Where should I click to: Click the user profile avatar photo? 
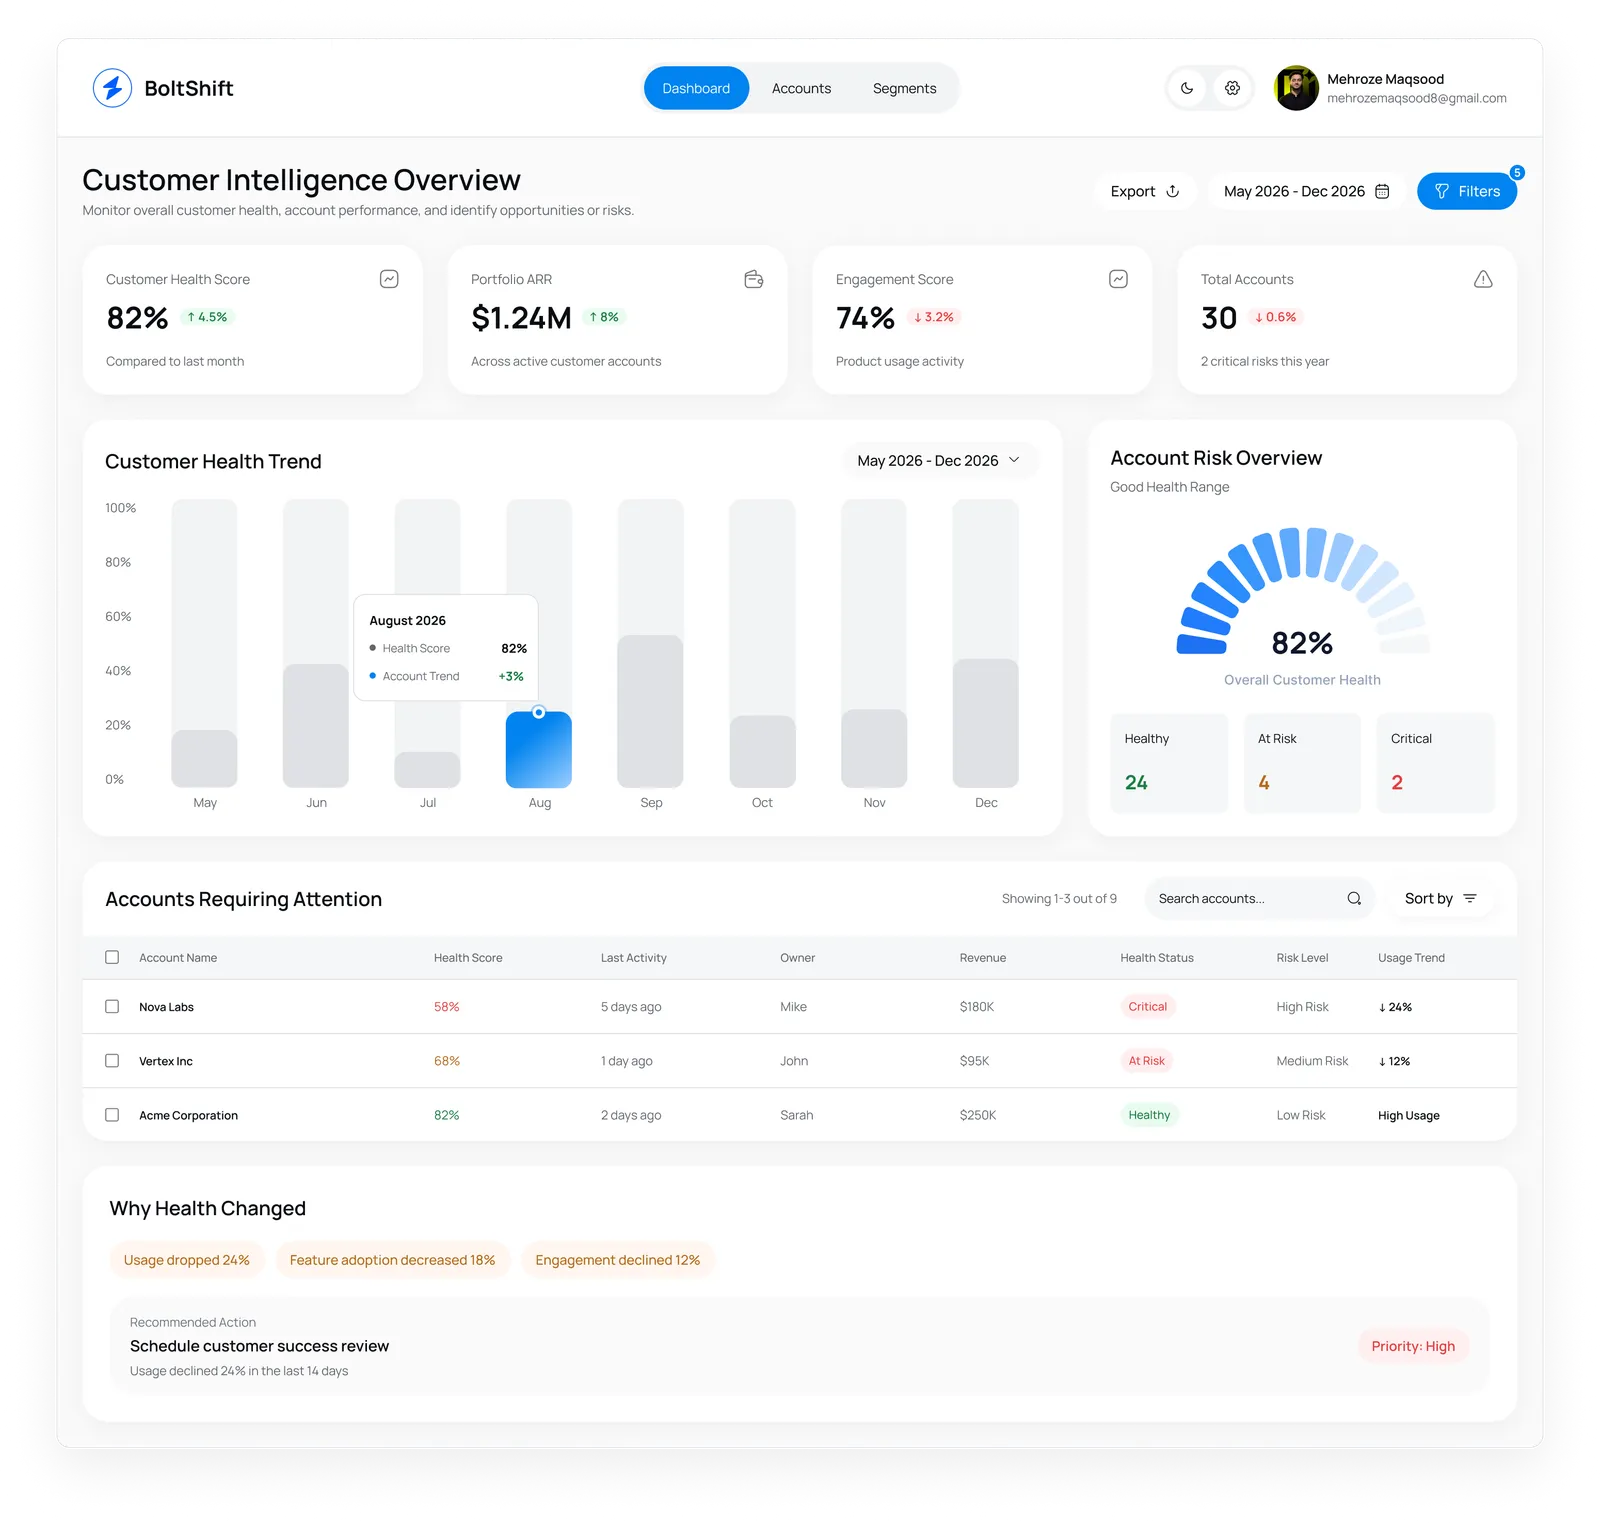(x=1296, y=88)
